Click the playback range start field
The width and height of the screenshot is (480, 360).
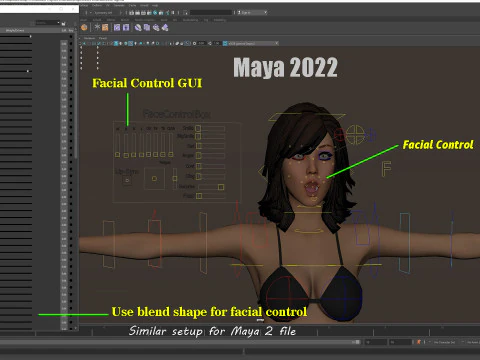click(375, 342)
